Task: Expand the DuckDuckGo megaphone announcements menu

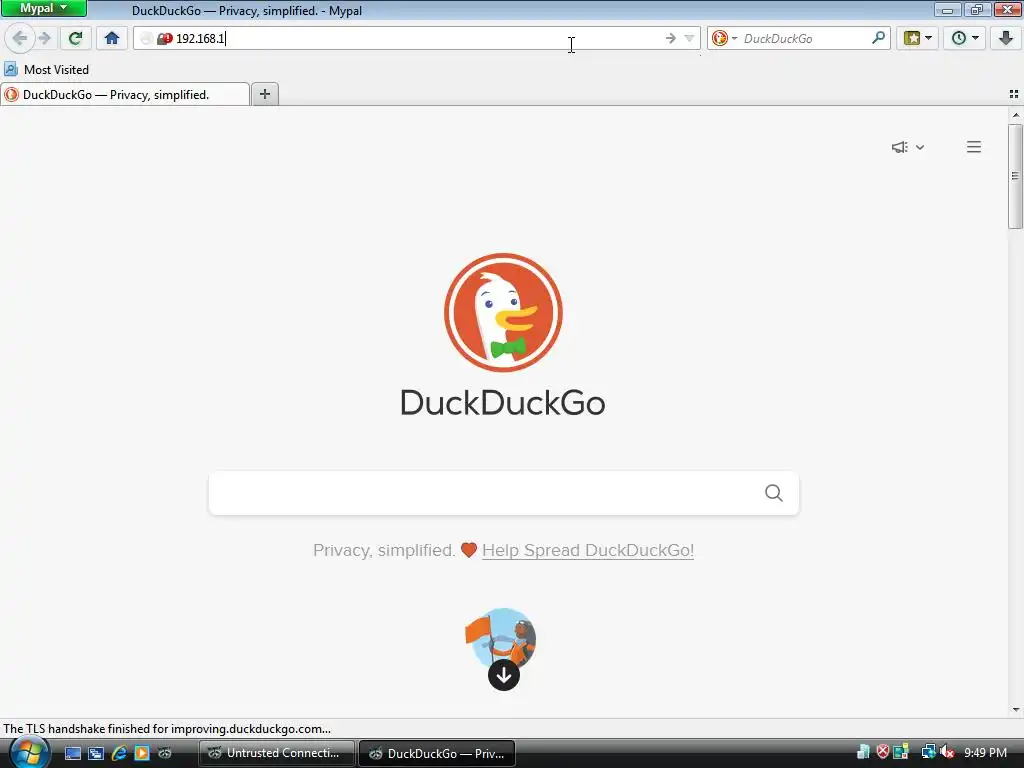Action: click(x=908, y=147)
